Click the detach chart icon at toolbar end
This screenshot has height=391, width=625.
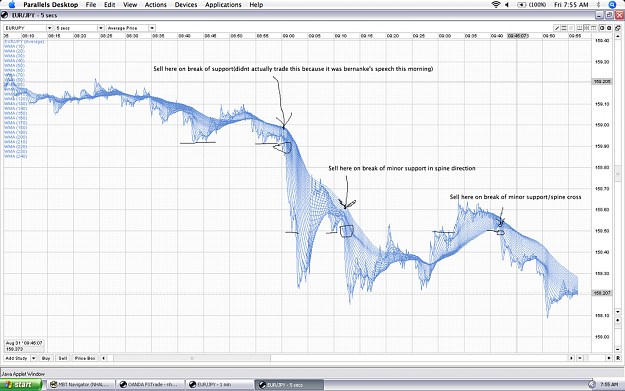[618, 28]
